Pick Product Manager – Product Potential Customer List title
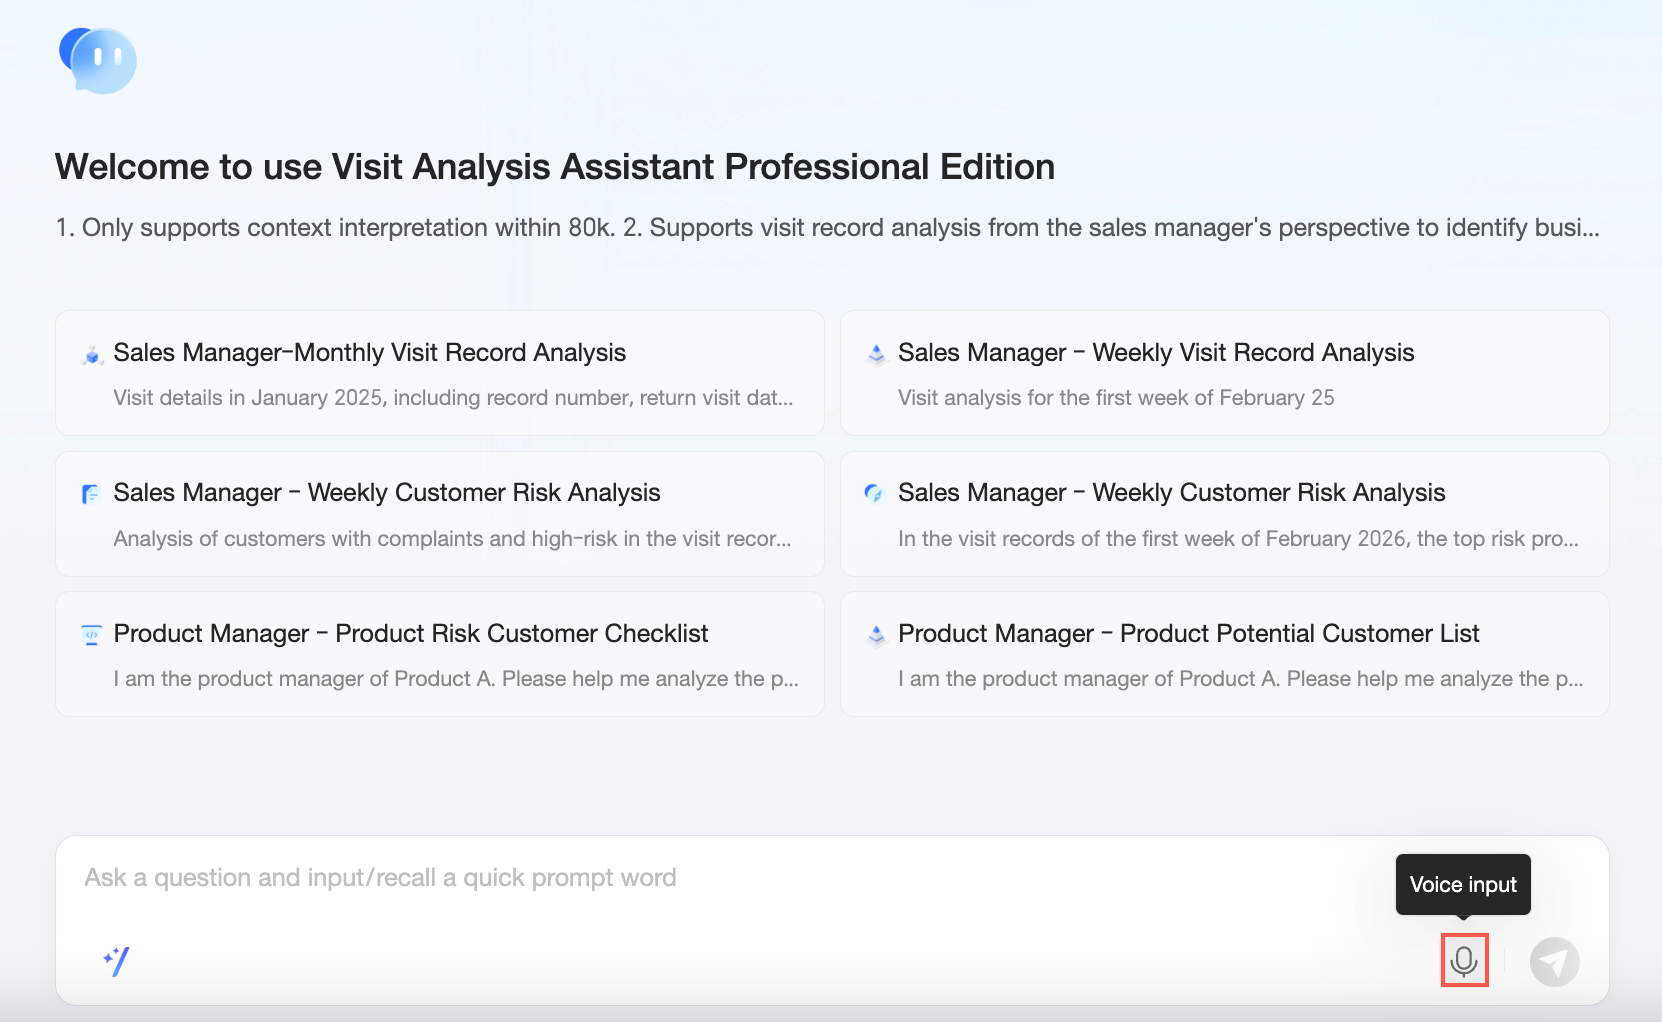This screenshot has width=1662, height=1022. pyautogui.click(x=1188, y=634)
